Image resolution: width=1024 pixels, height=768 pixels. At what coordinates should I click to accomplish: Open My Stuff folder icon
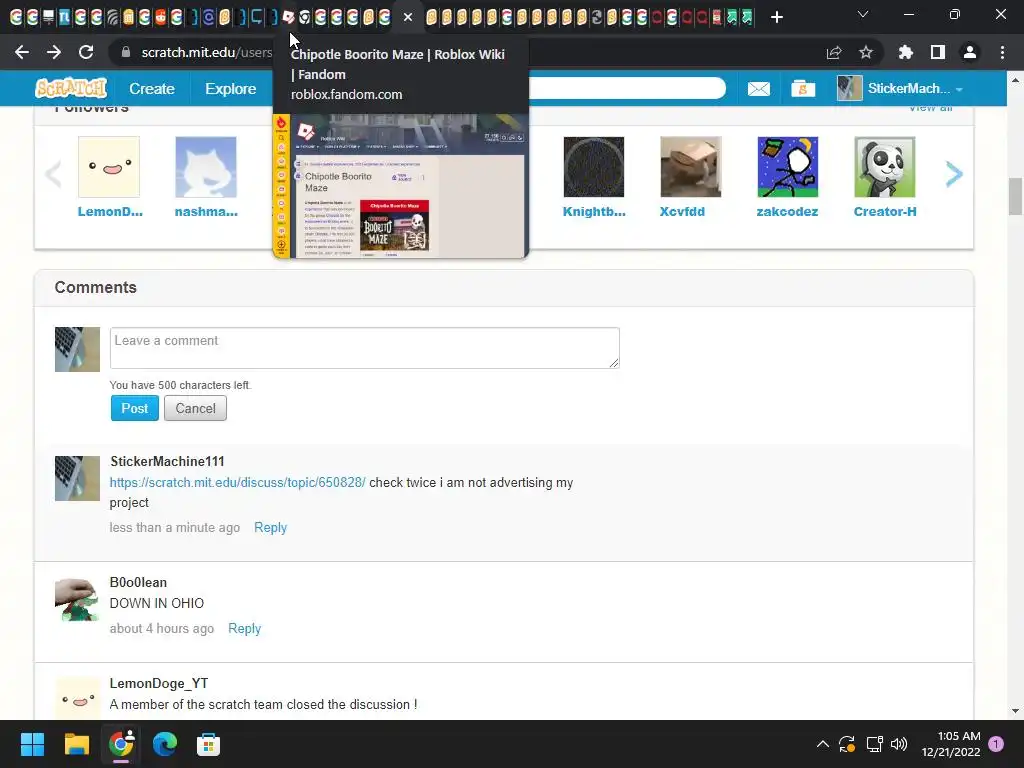click(x=803, y=88)
